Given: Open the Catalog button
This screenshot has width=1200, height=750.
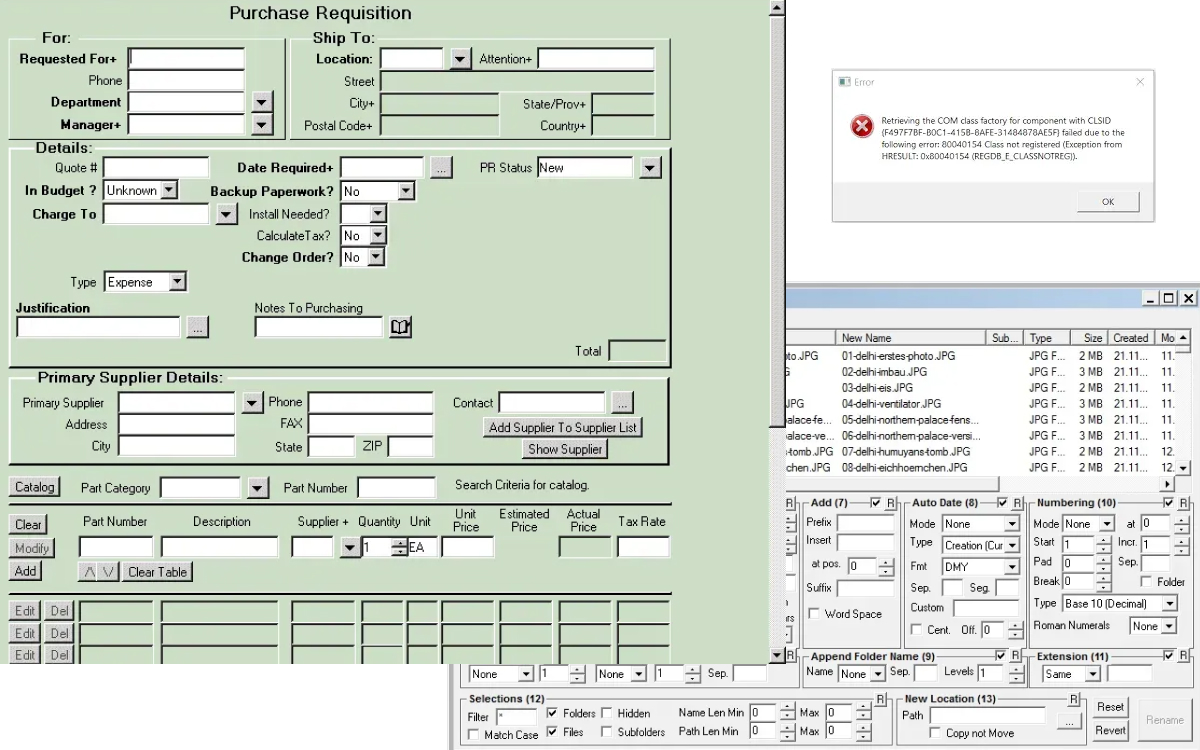Looking at the screenshot, I should pyautogui.click(x=35, y=487).
